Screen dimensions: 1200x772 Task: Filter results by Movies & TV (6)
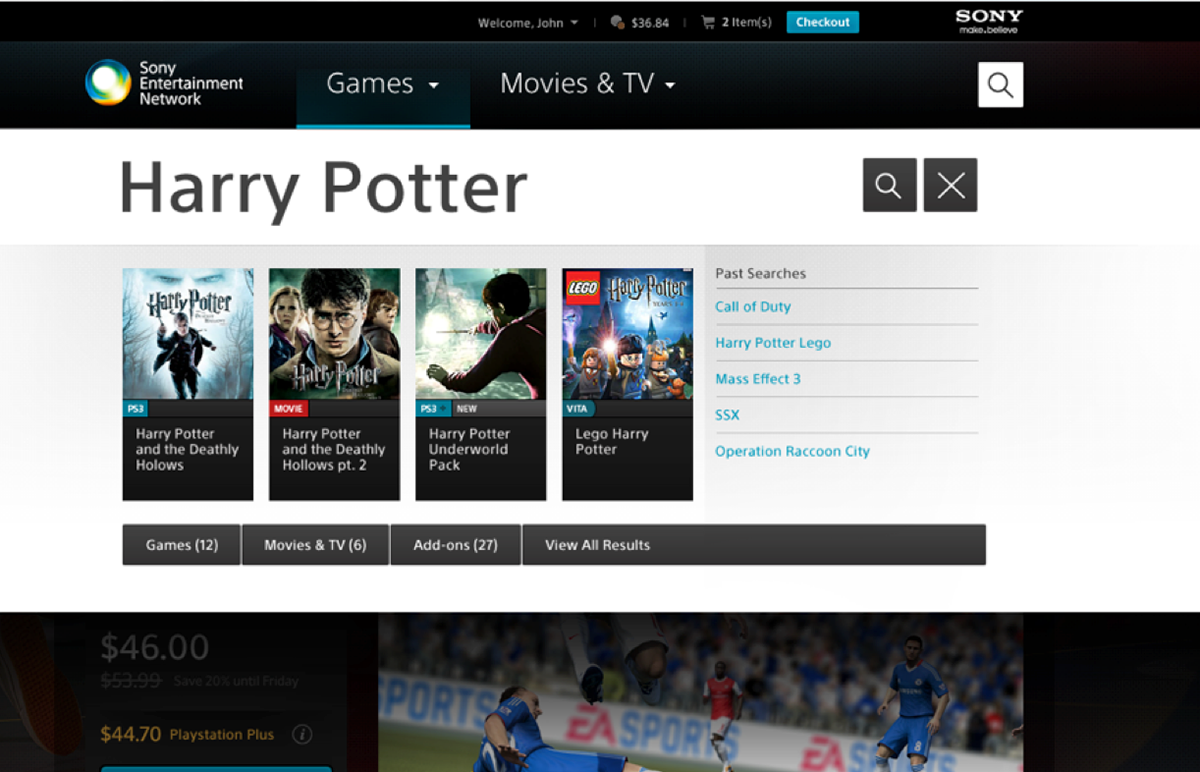[315, 545]
